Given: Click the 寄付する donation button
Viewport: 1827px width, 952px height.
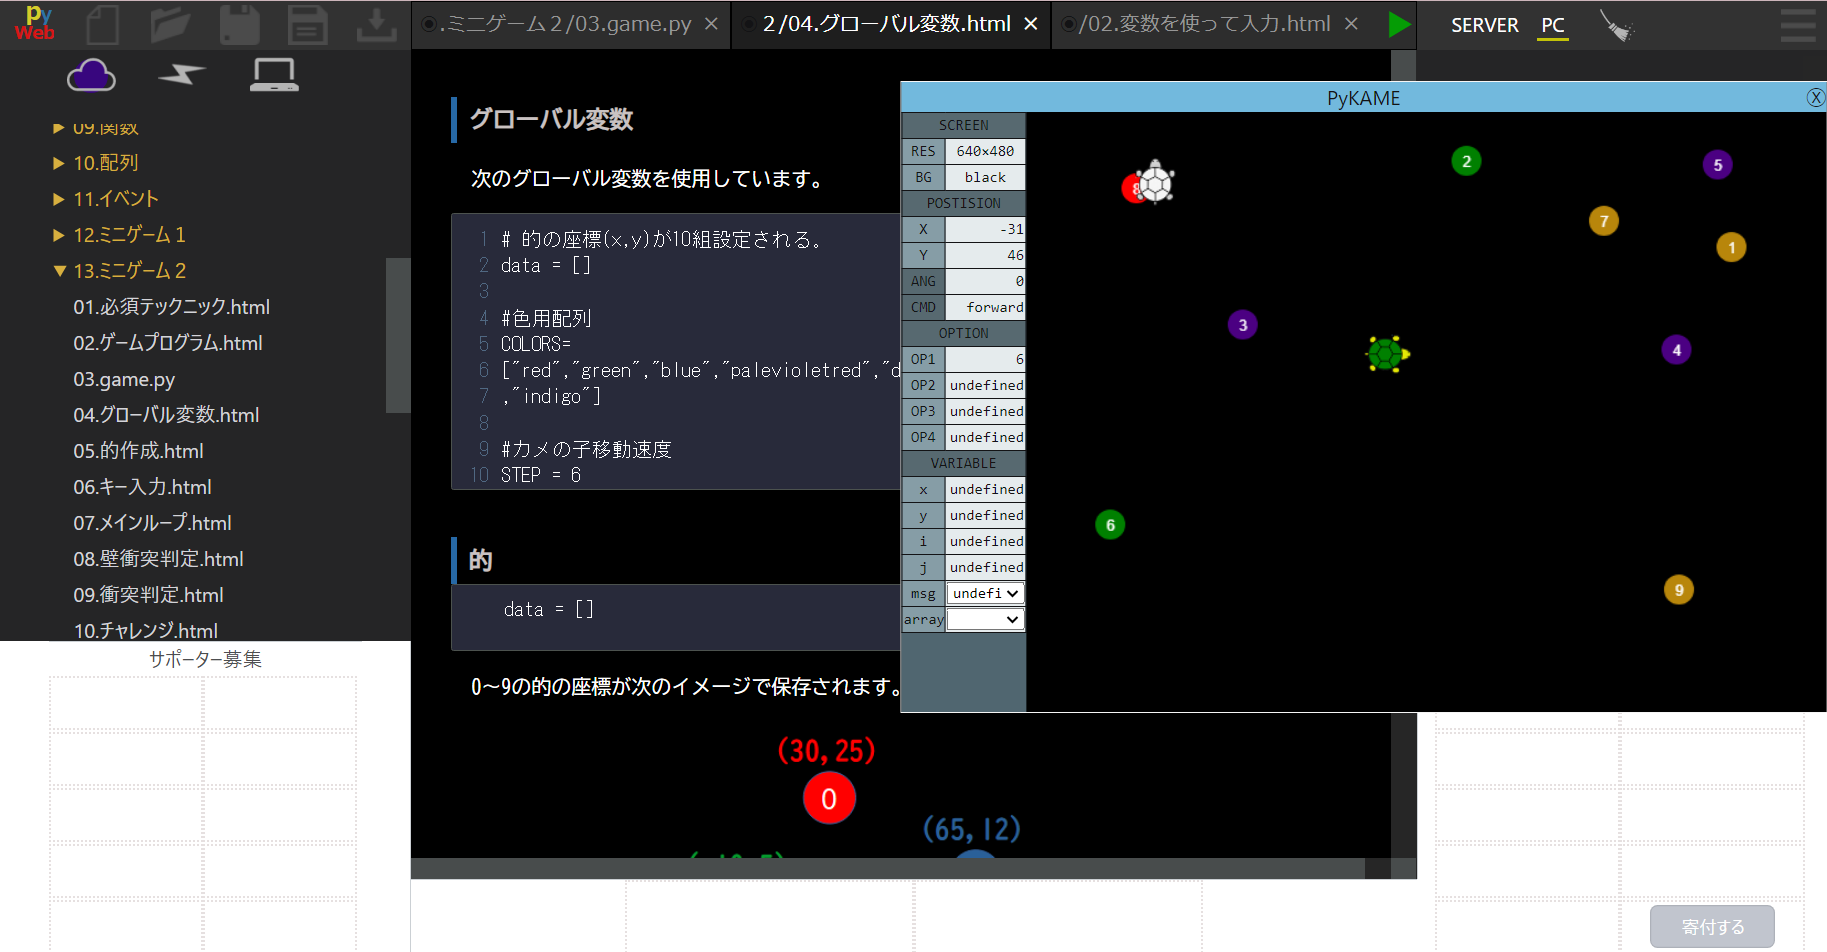Looking at the screenshot, I should [1711, 926].
